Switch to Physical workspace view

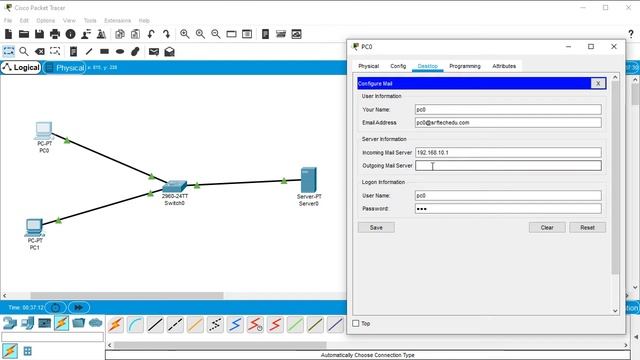pos(65,68)
